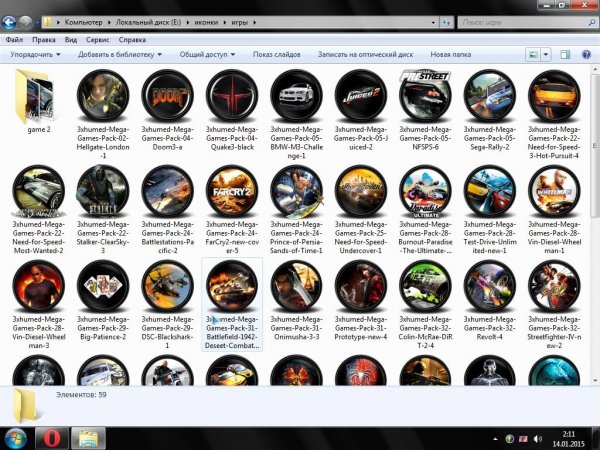
Task: Select the Prototype-new-4 icon file
Action: coord(360,300)
